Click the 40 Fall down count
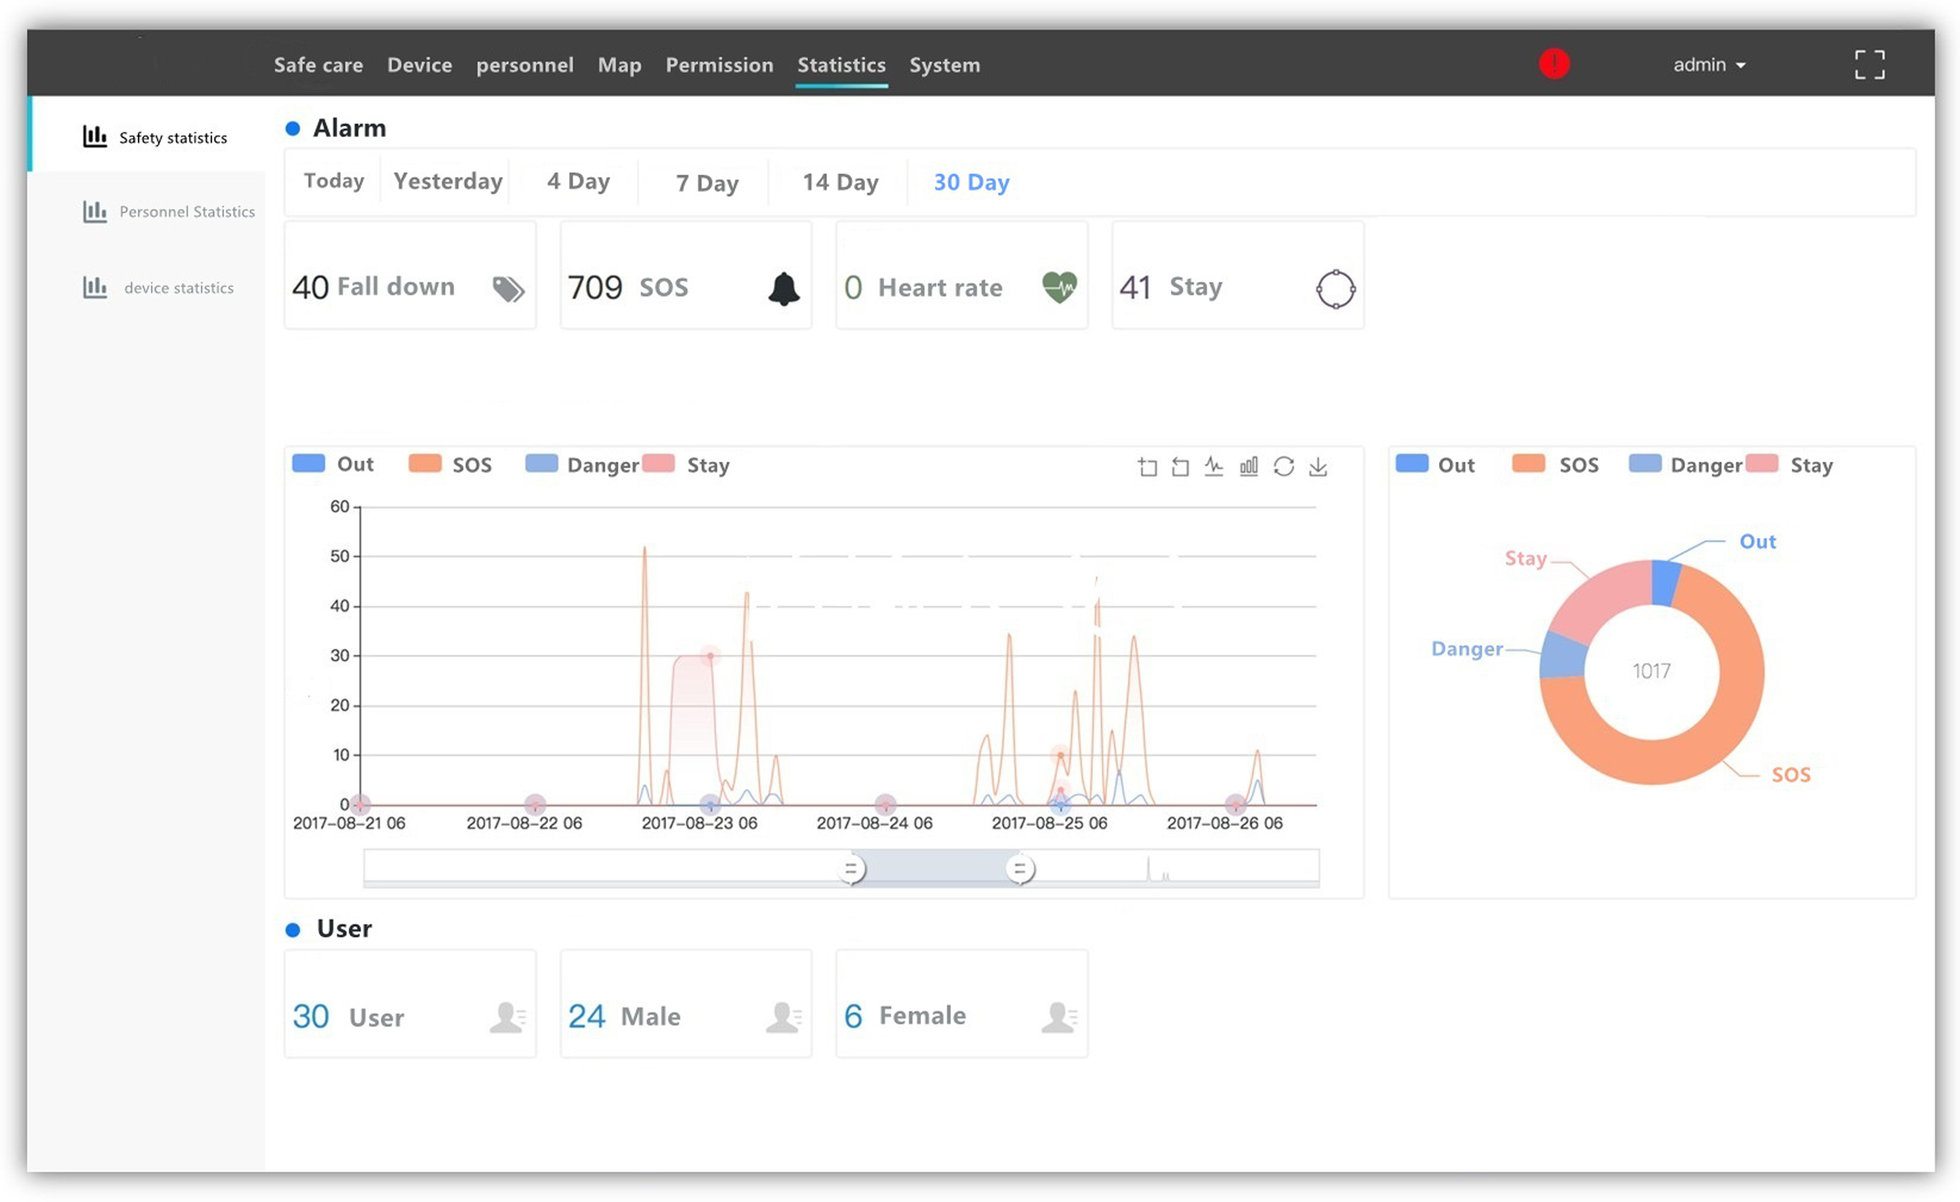Screen dimensions: 1960x1202 310,288
